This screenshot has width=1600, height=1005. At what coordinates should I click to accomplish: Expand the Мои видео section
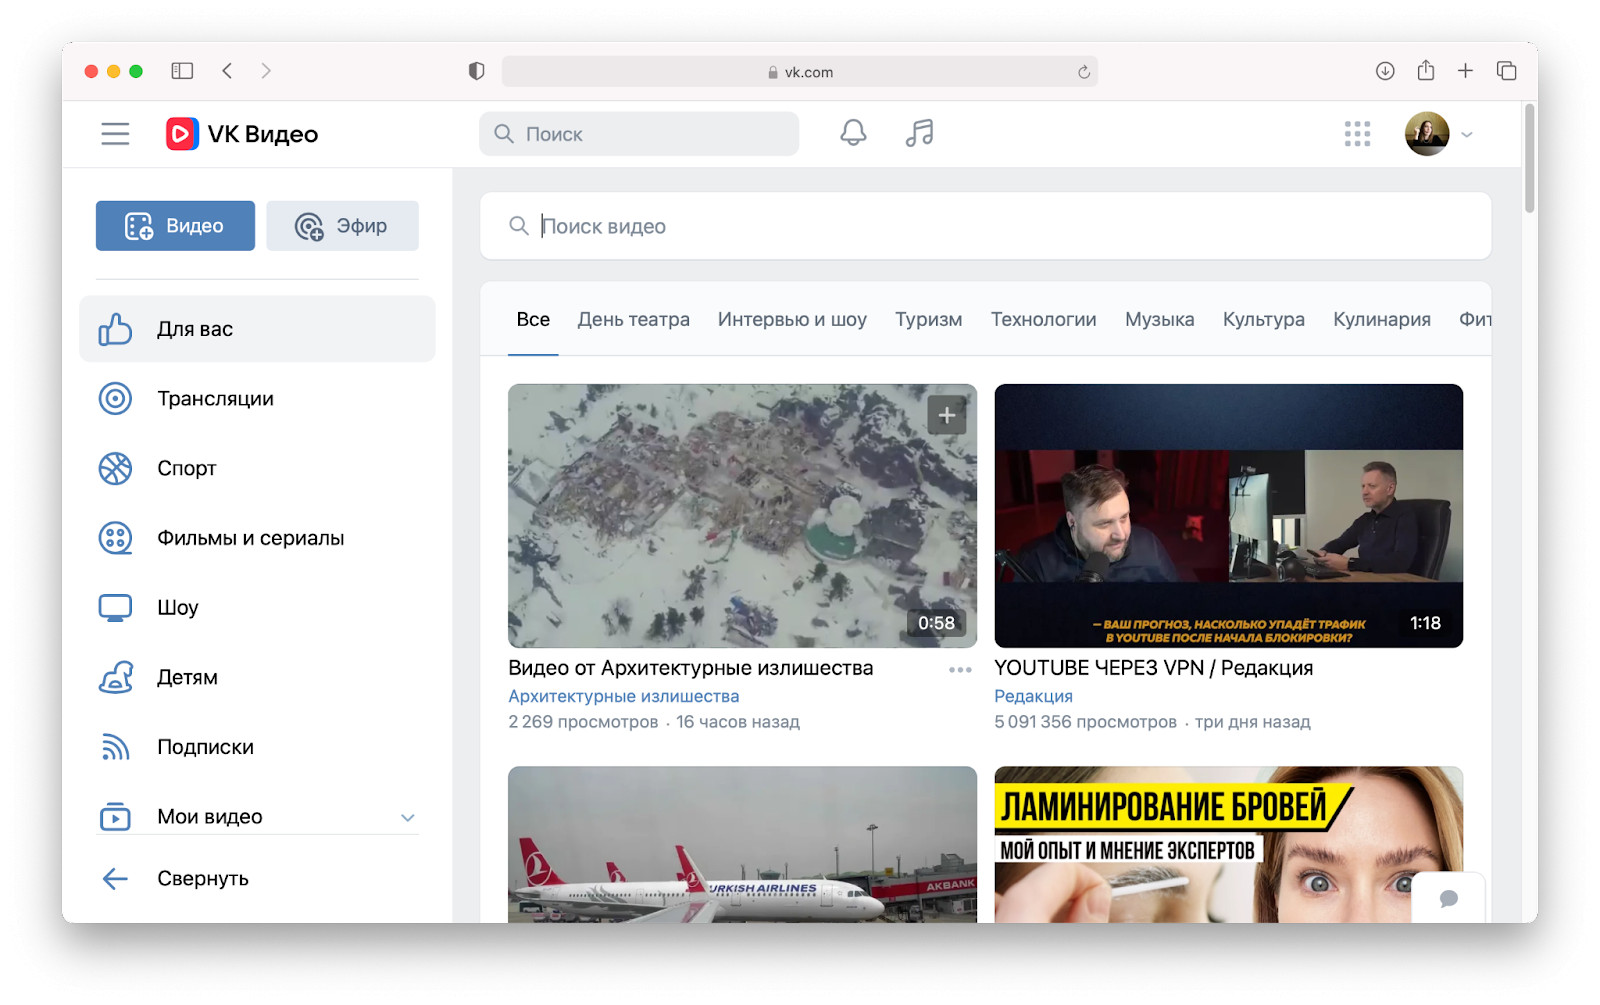click(407, 817)
